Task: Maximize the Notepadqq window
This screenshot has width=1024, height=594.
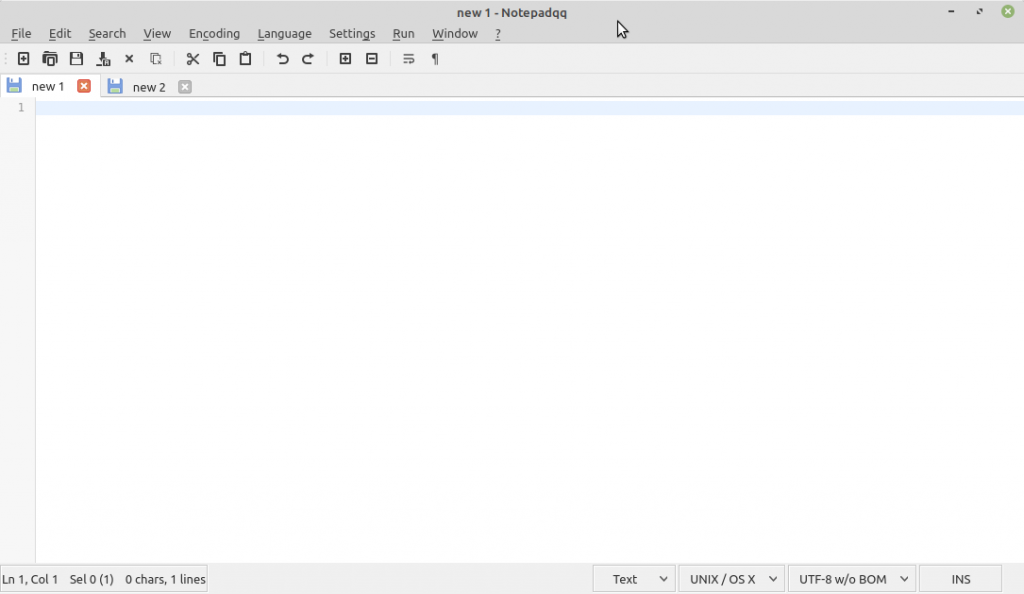Action: 980,11
